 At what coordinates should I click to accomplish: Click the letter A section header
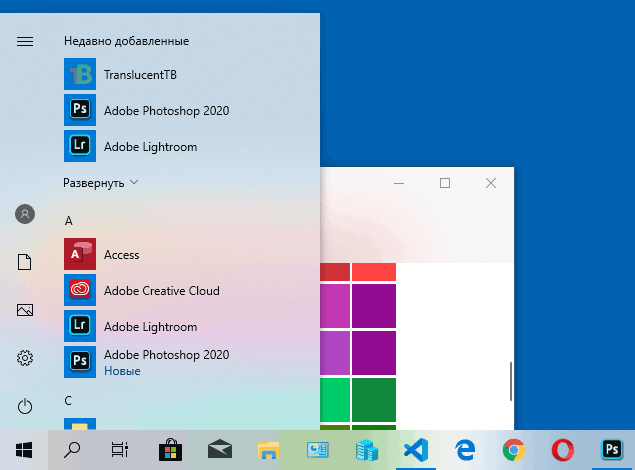coord(69,220)
